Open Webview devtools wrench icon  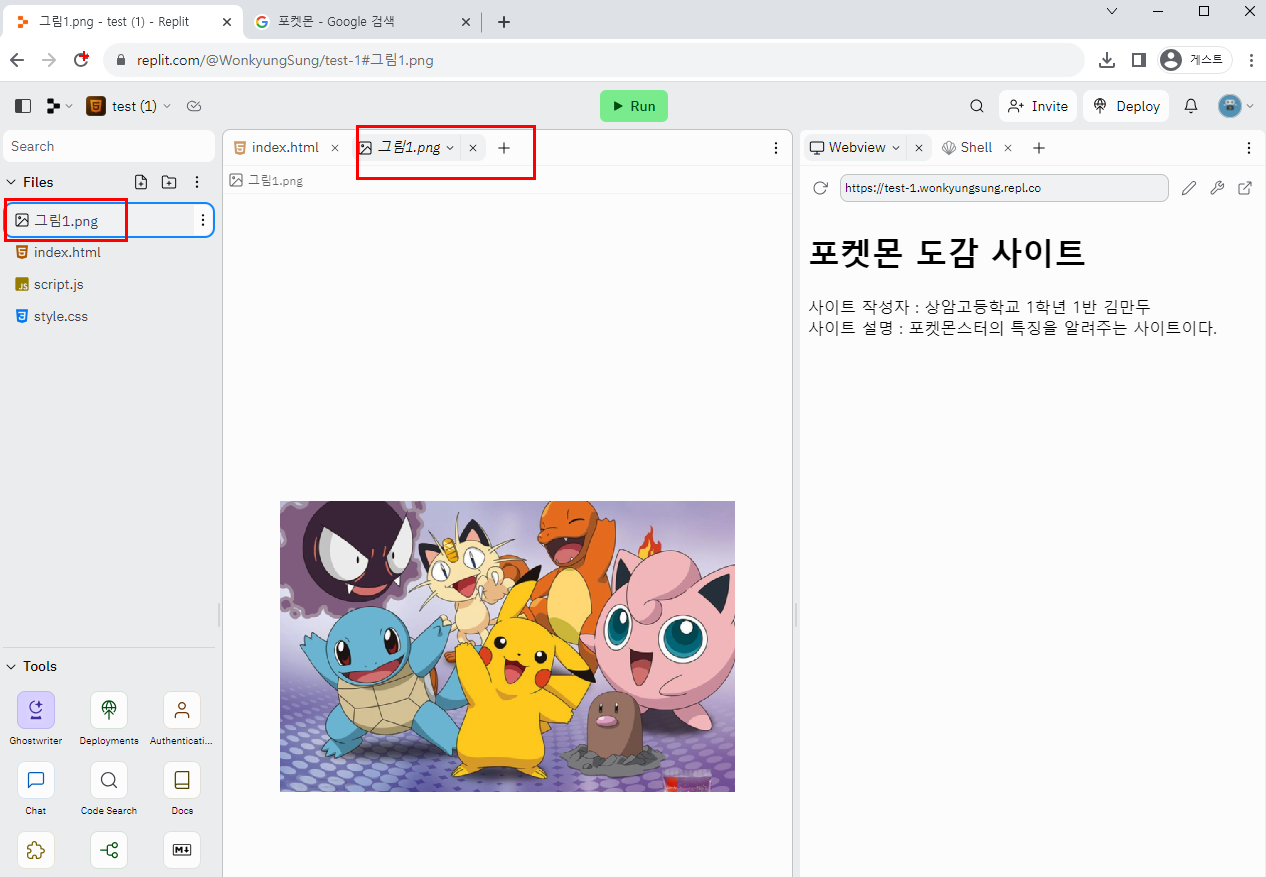(1217, 188)
